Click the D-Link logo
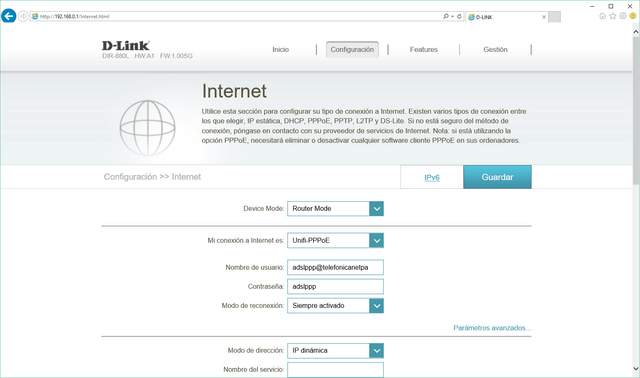Image resolution: width=640 pixels, height=378 pixels. (x=126, y=45)
